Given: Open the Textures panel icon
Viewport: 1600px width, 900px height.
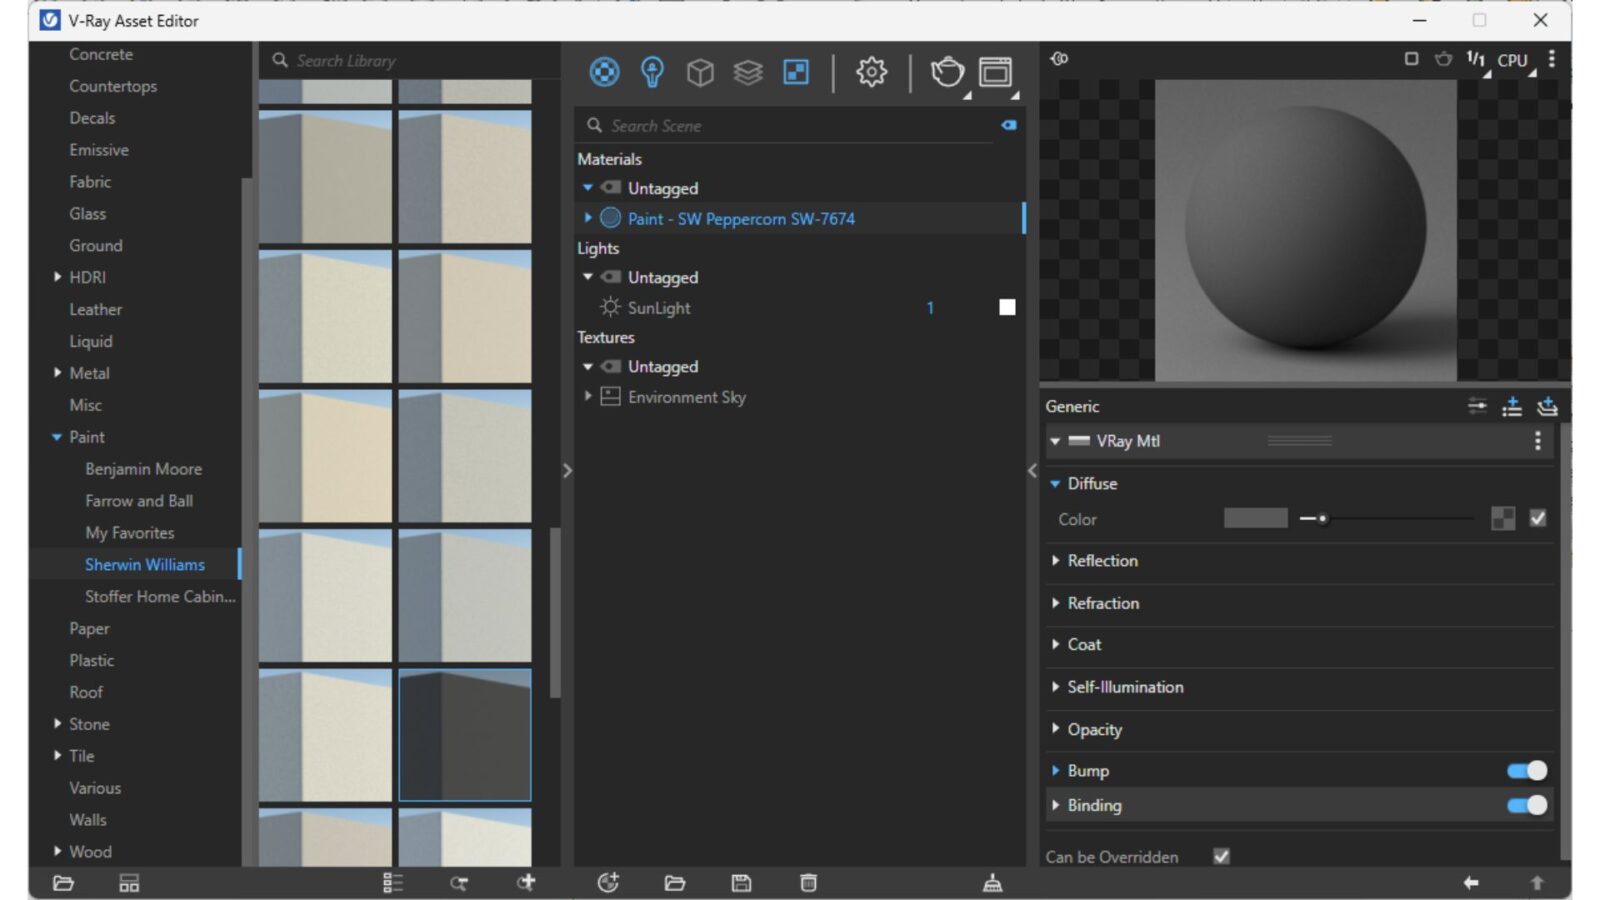Looking at the screenshot, I should point(795,72).
